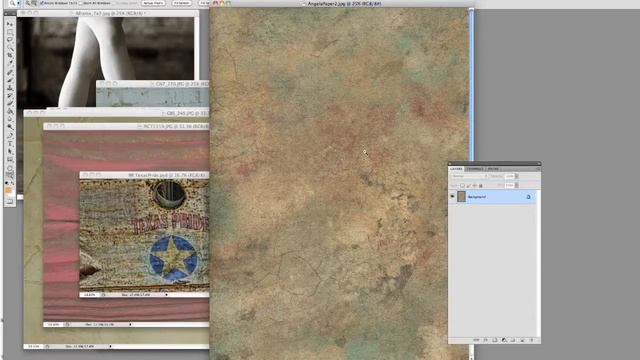Click the Actual Pixels button
This screenshot has width=640, height=360.
click(x=153, y=3)
